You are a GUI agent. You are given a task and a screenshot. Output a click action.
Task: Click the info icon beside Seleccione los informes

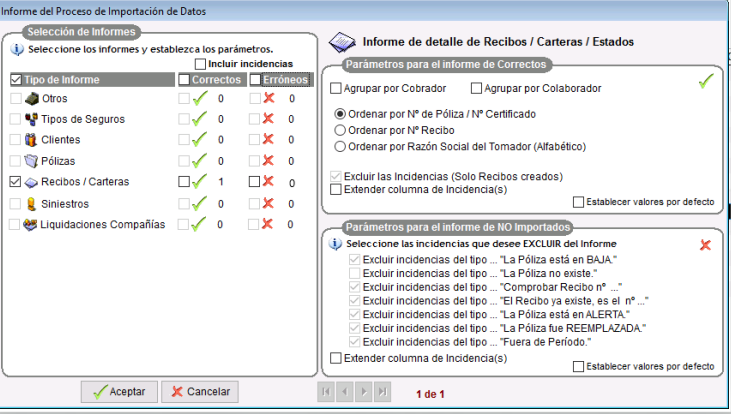click(17, 49)
